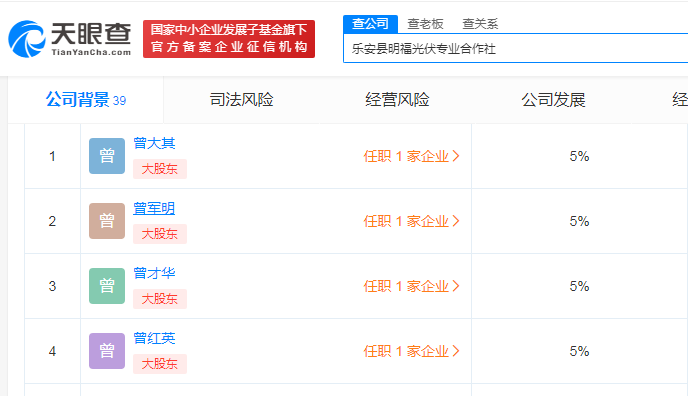This screenshot has height=396, width=688.
Task: Select the 查公司 search tab
Action: coord(370,24)
